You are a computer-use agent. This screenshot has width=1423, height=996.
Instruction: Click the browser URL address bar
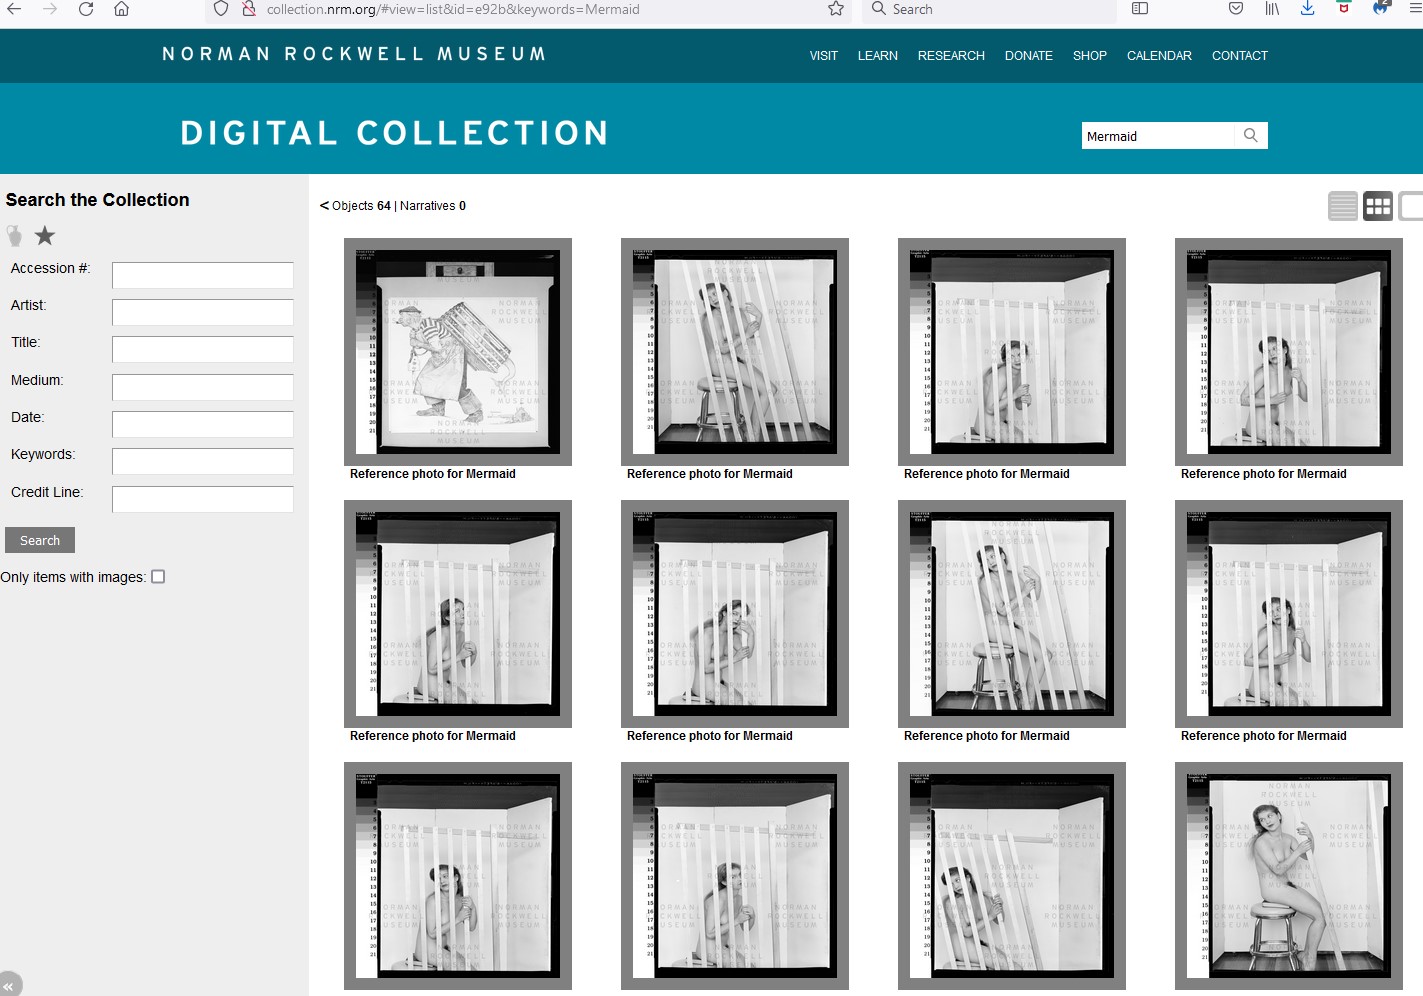click(530, 9)
